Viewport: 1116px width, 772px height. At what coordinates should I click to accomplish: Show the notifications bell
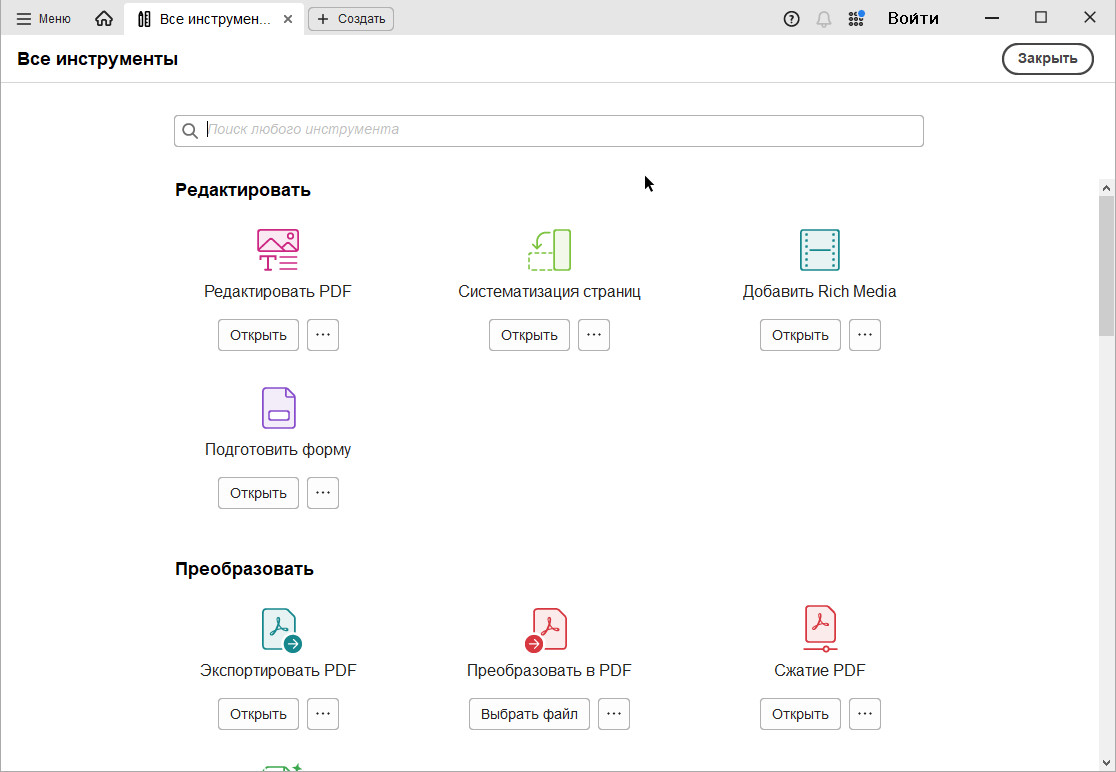pos(824,19)
